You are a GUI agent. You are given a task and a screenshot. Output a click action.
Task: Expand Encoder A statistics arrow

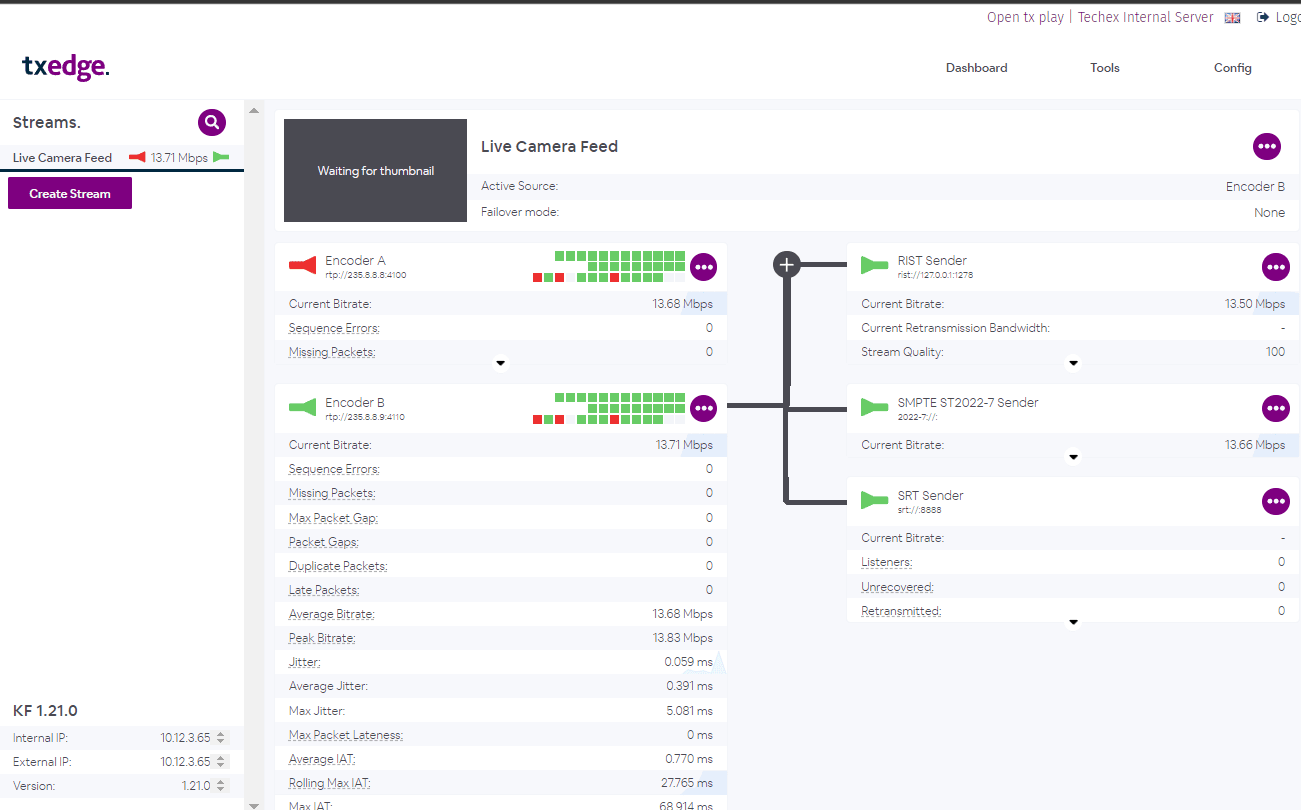tap(501, 364)
